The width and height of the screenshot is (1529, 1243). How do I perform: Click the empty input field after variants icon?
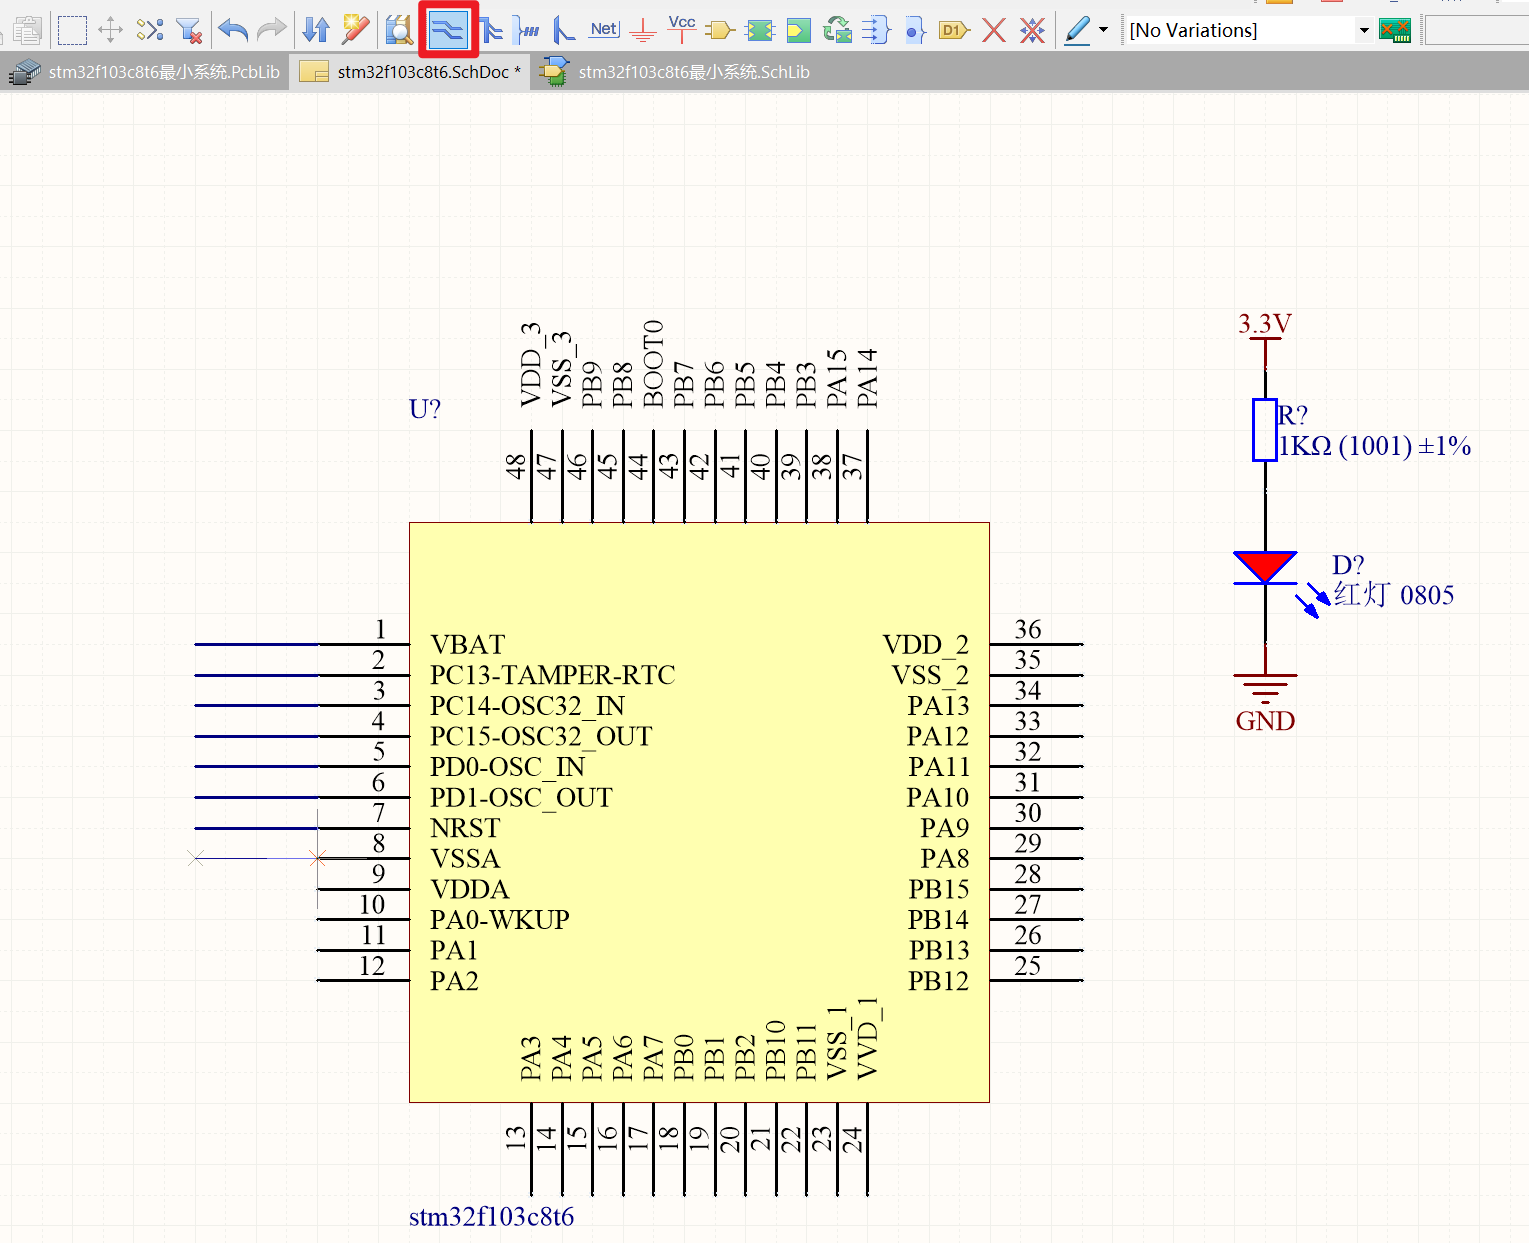1476,30
